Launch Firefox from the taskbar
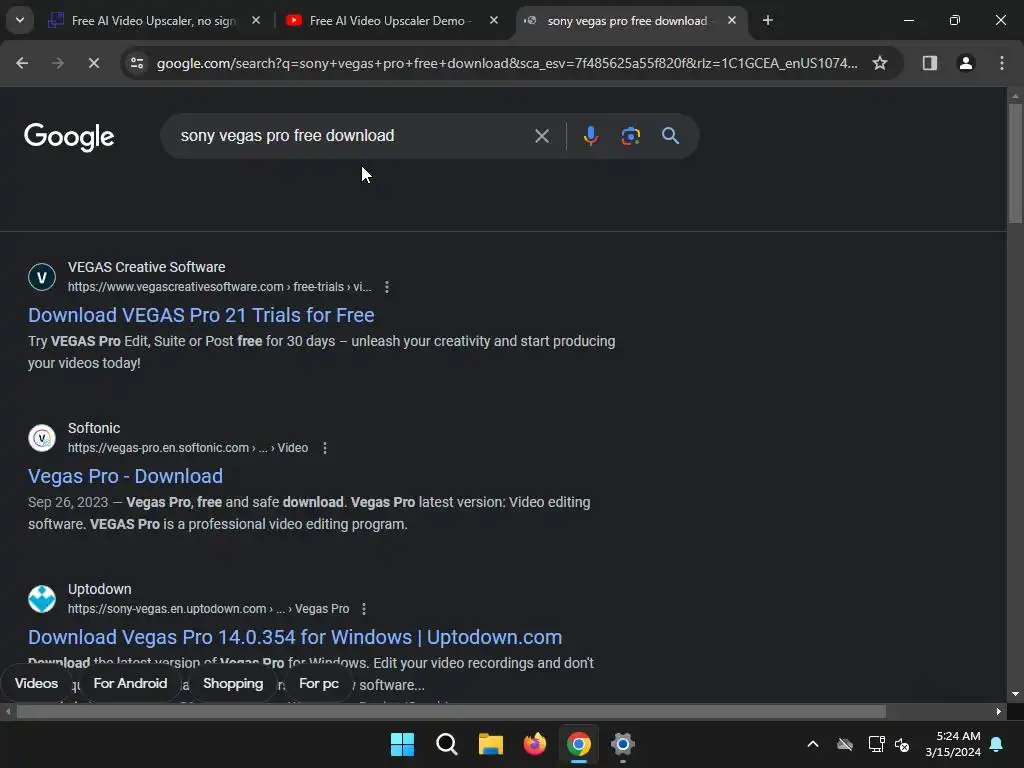1024x768 pixels. pyautogui.click(x=535, y=744)
